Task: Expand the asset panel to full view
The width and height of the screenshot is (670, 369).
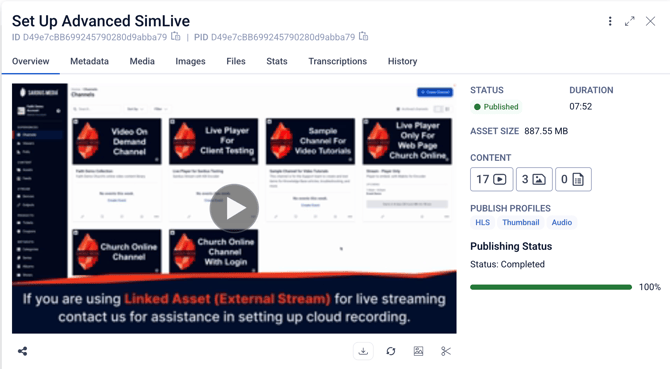Action: click(x=629, y=21)
